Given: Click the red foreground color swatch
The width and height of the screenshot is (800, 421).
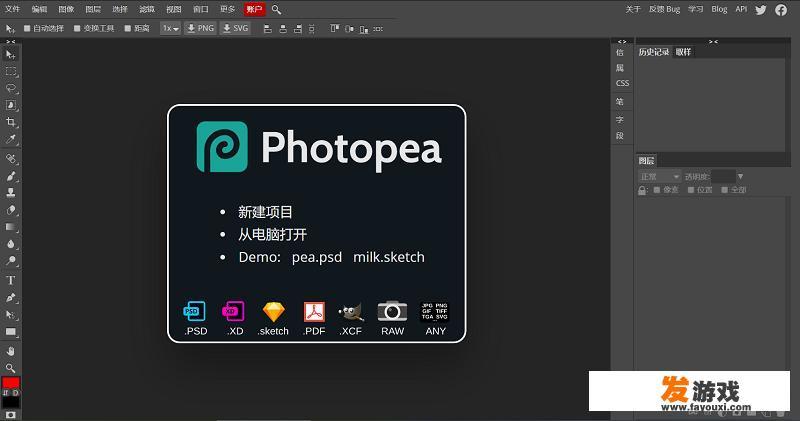Looking at the screenshot, I should coord(10,383).
